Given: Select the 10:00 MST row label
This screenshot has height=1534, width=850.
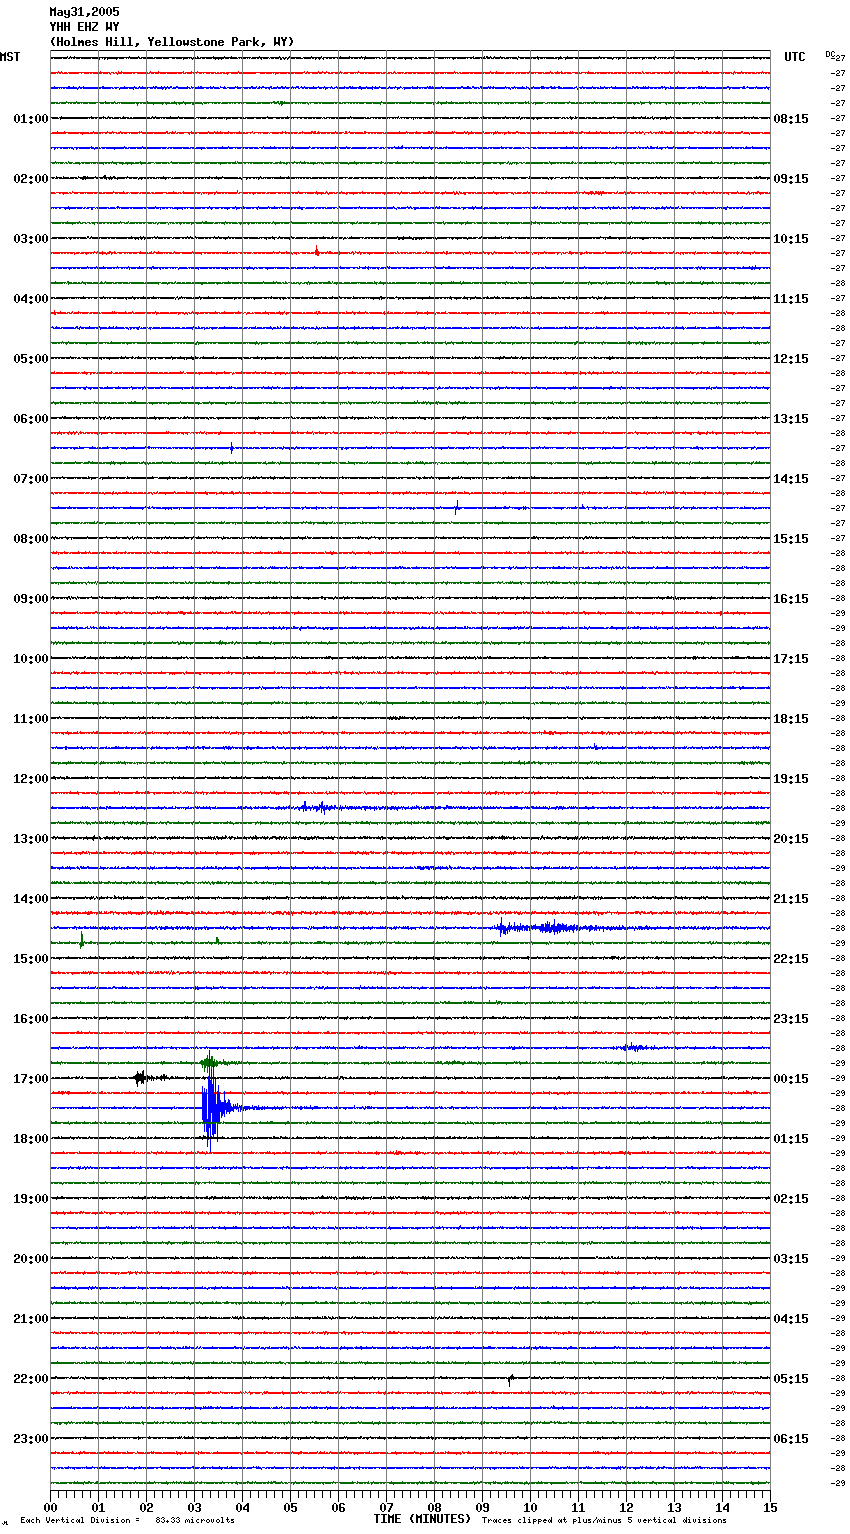Looking at the screenshot, I should point(31,659).
